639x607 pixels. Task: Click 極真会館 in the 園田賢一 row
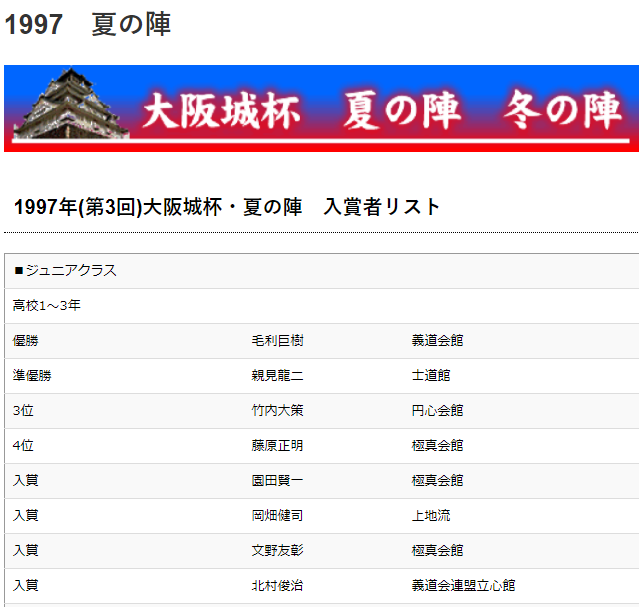[437, 481]
